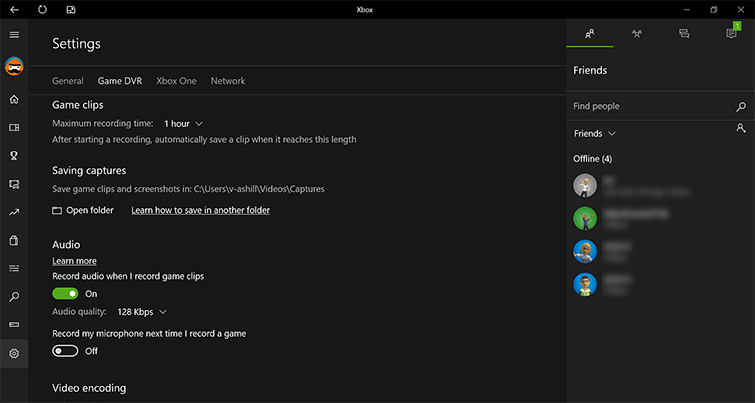Switch to the Game DVR tab
The height and width of the screenshot is (403, 755).
tap(120, 81)
